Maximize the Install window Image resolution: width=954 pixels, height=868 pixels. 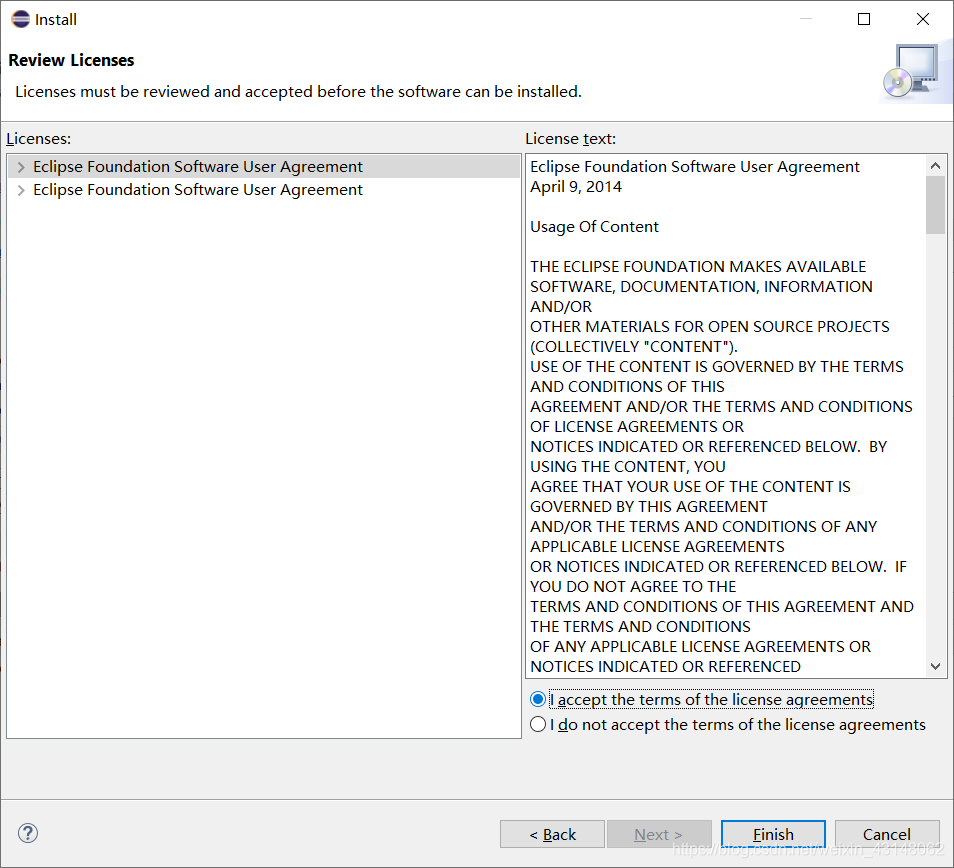864,19
